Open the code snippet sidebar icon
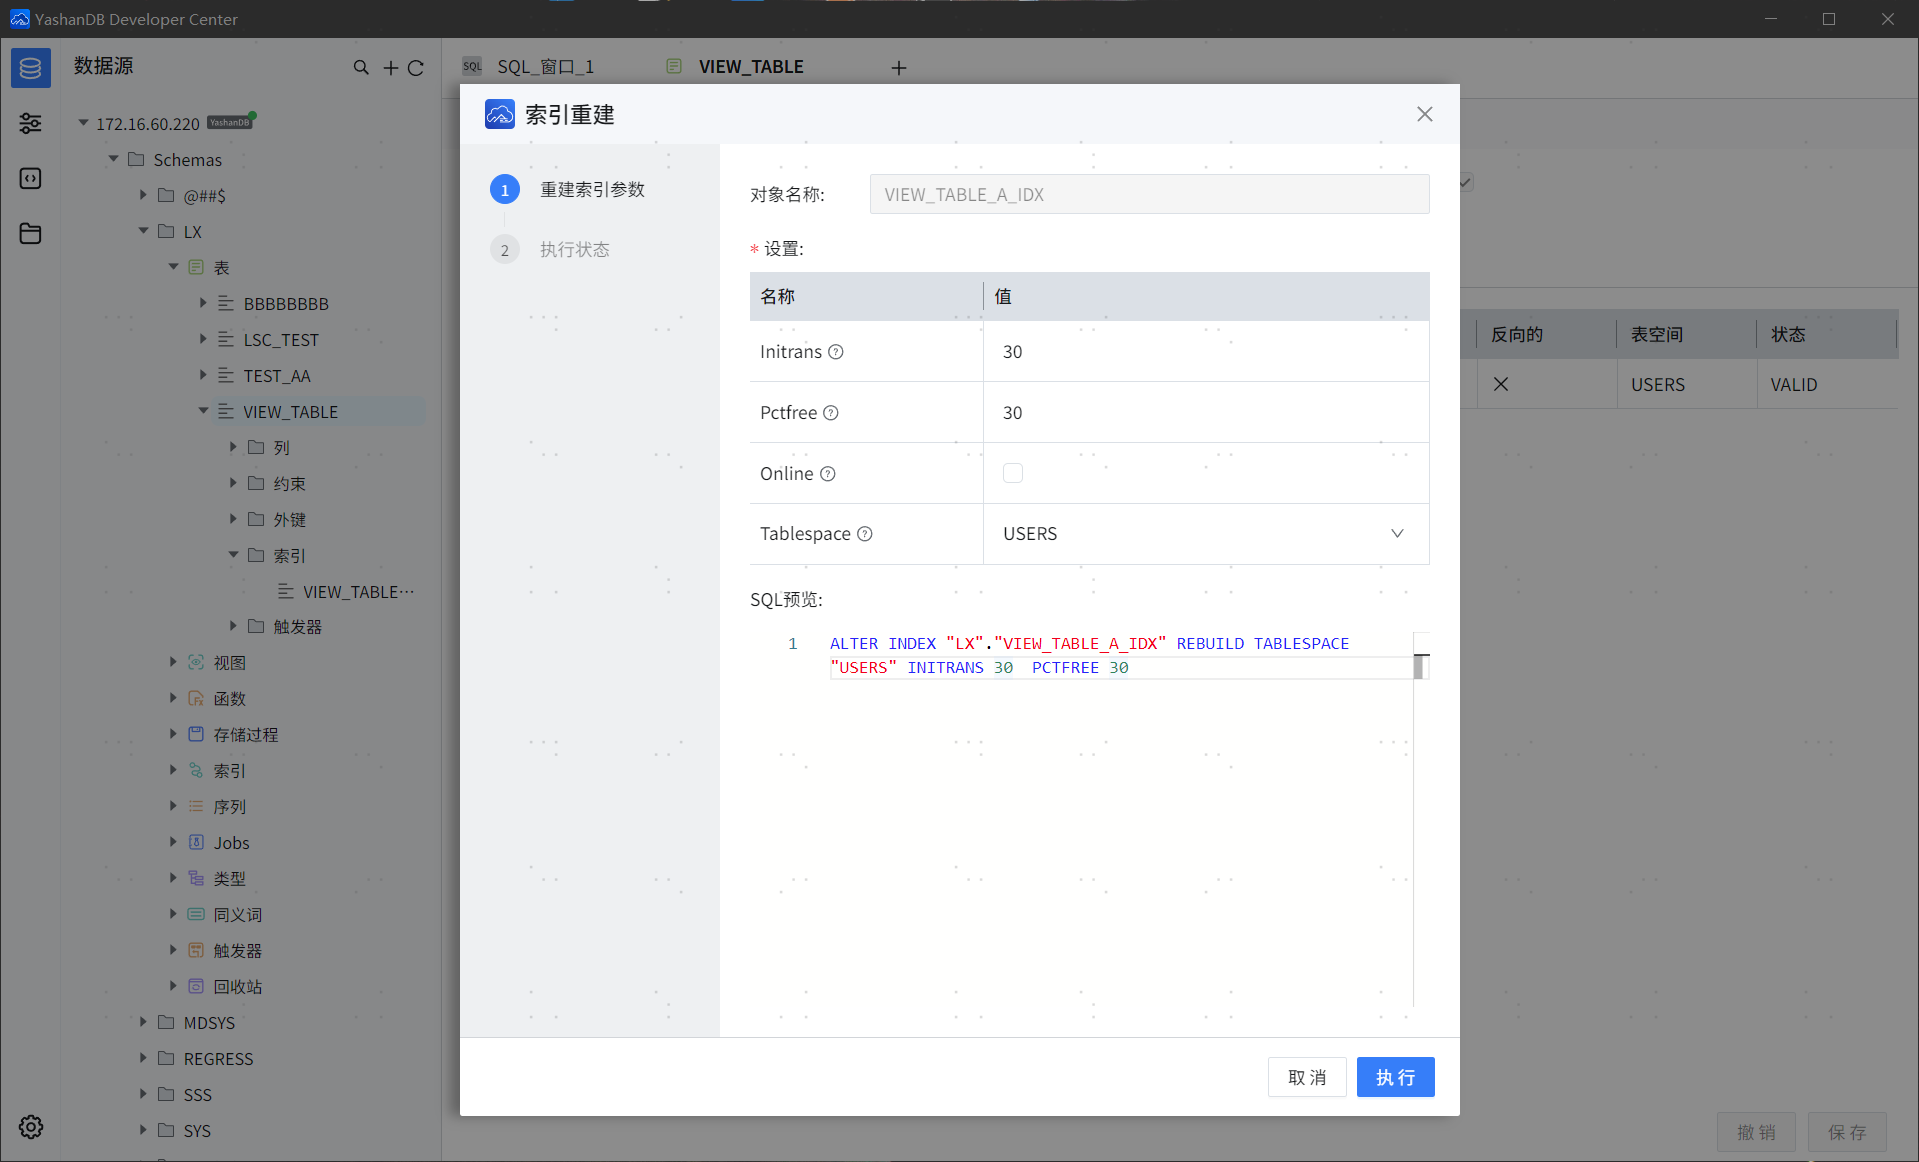The image size is (1919, 1162). 30,179
